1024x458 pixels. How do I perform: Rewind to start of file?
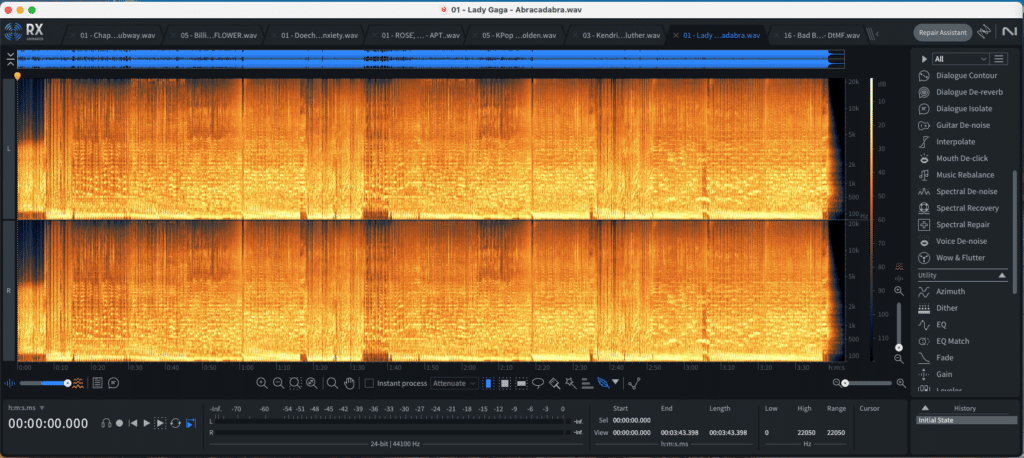133,423
